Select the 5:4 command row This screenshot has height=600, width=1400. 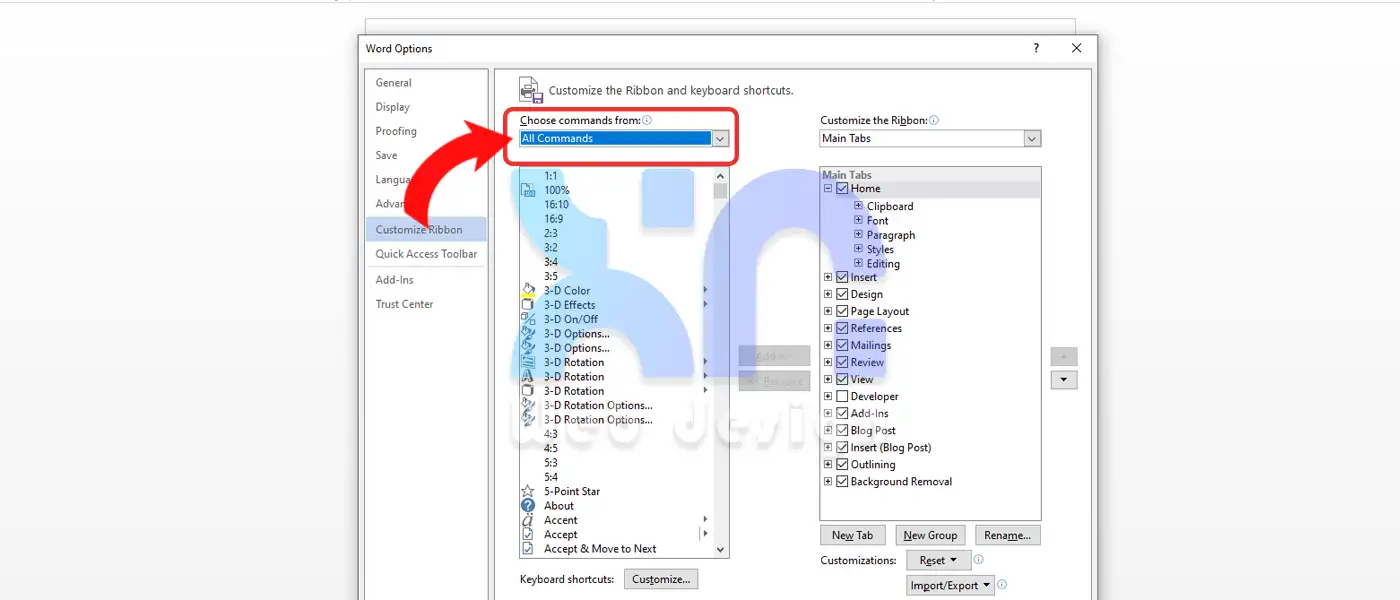tap(616, 477)
